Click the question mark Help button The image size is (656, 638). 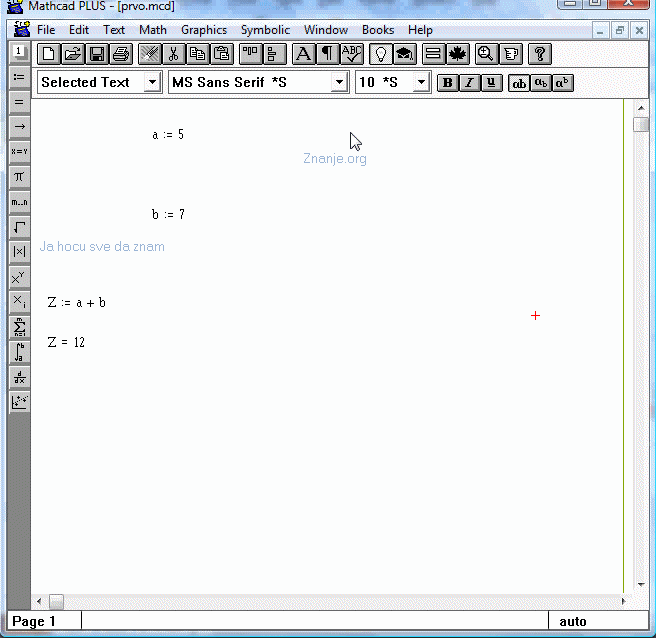coord(539,54)
